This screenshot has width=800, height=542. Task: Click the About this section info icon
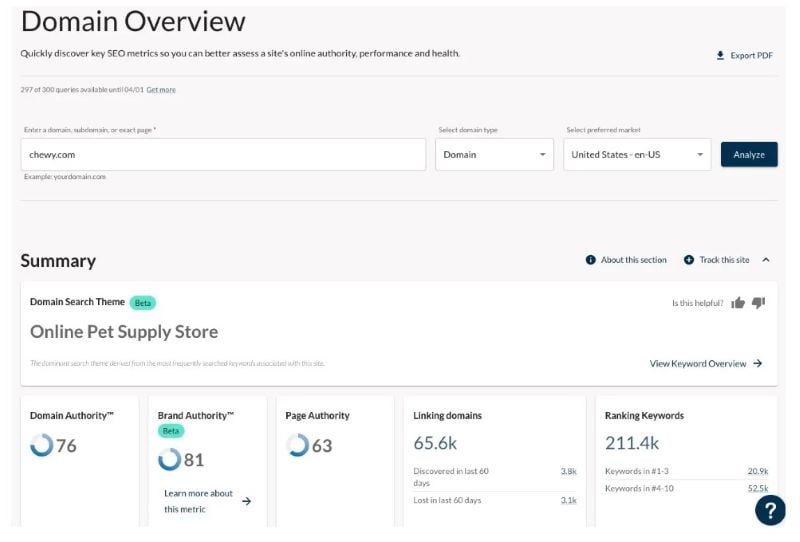point(591,260)
